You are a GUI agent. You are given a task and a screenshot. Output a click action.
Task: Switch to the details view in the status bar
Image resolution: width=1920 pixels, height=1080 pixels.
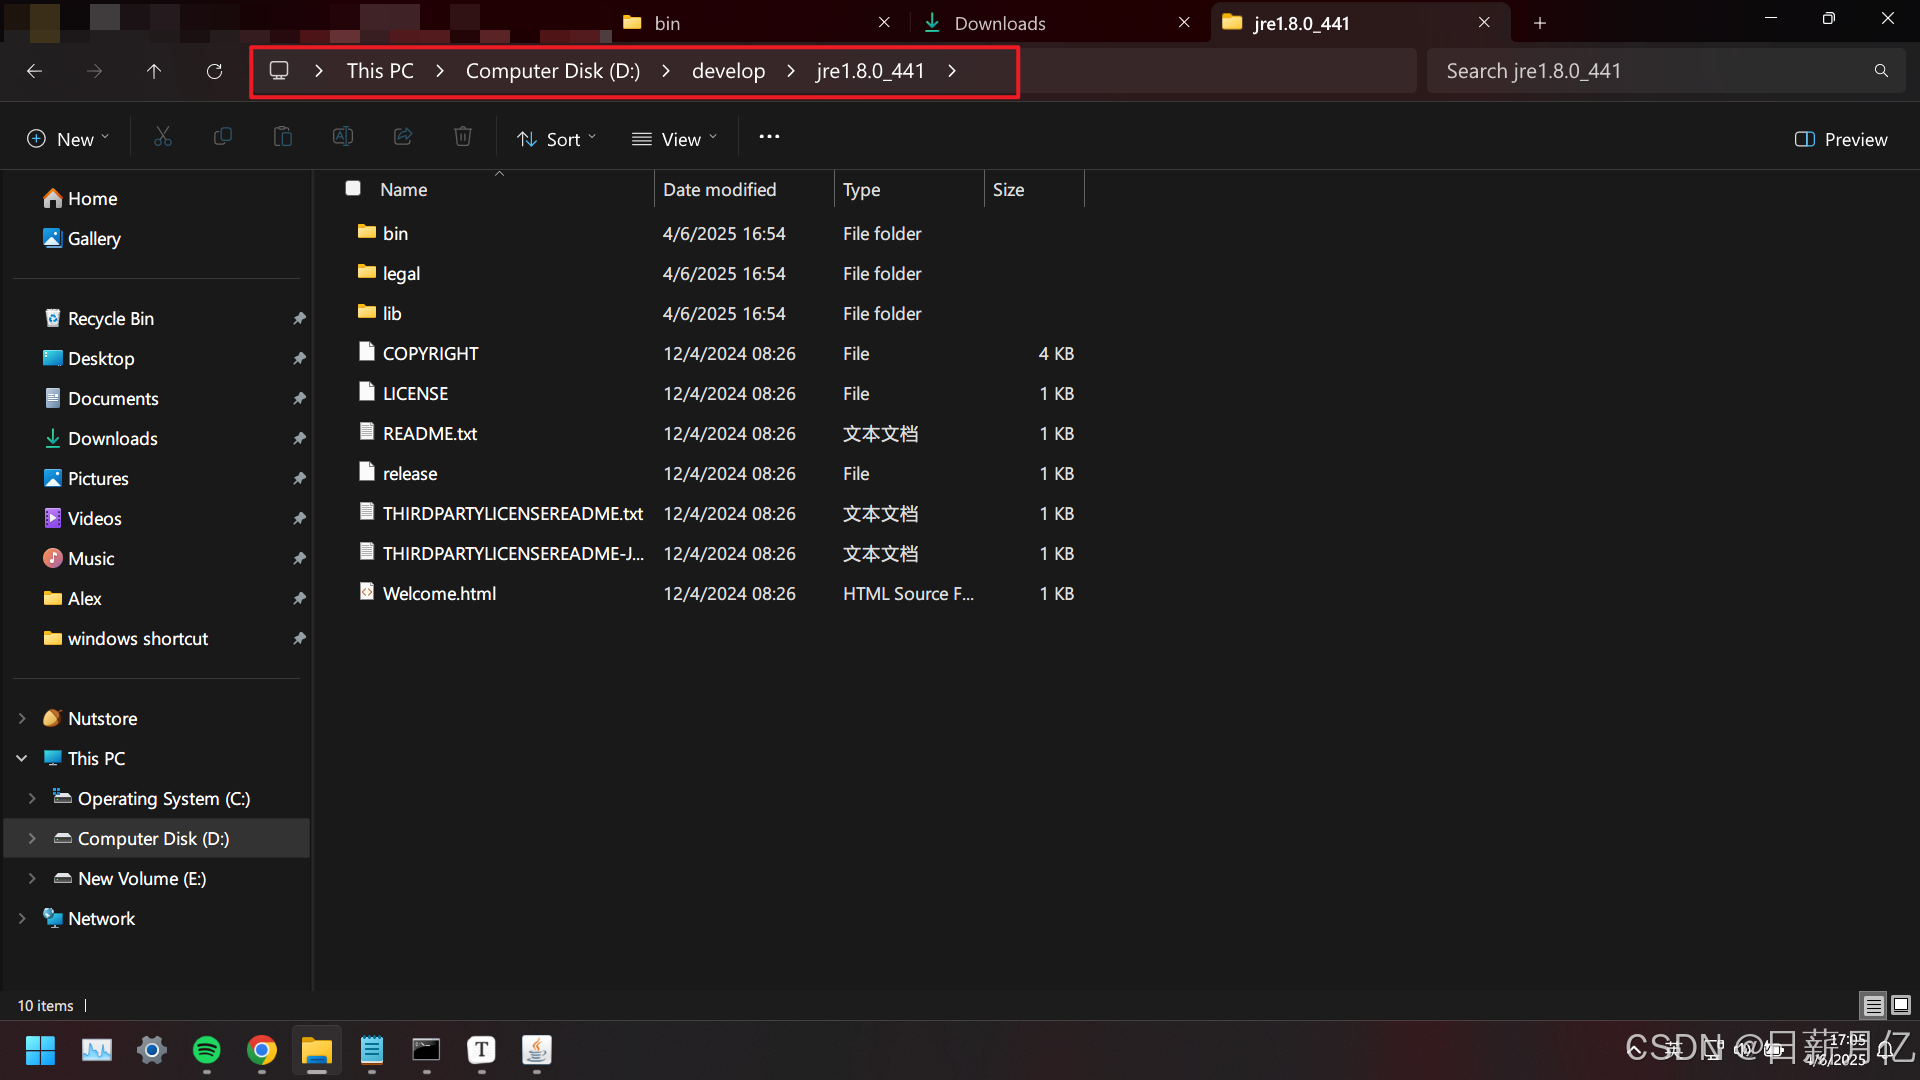1873,1005
